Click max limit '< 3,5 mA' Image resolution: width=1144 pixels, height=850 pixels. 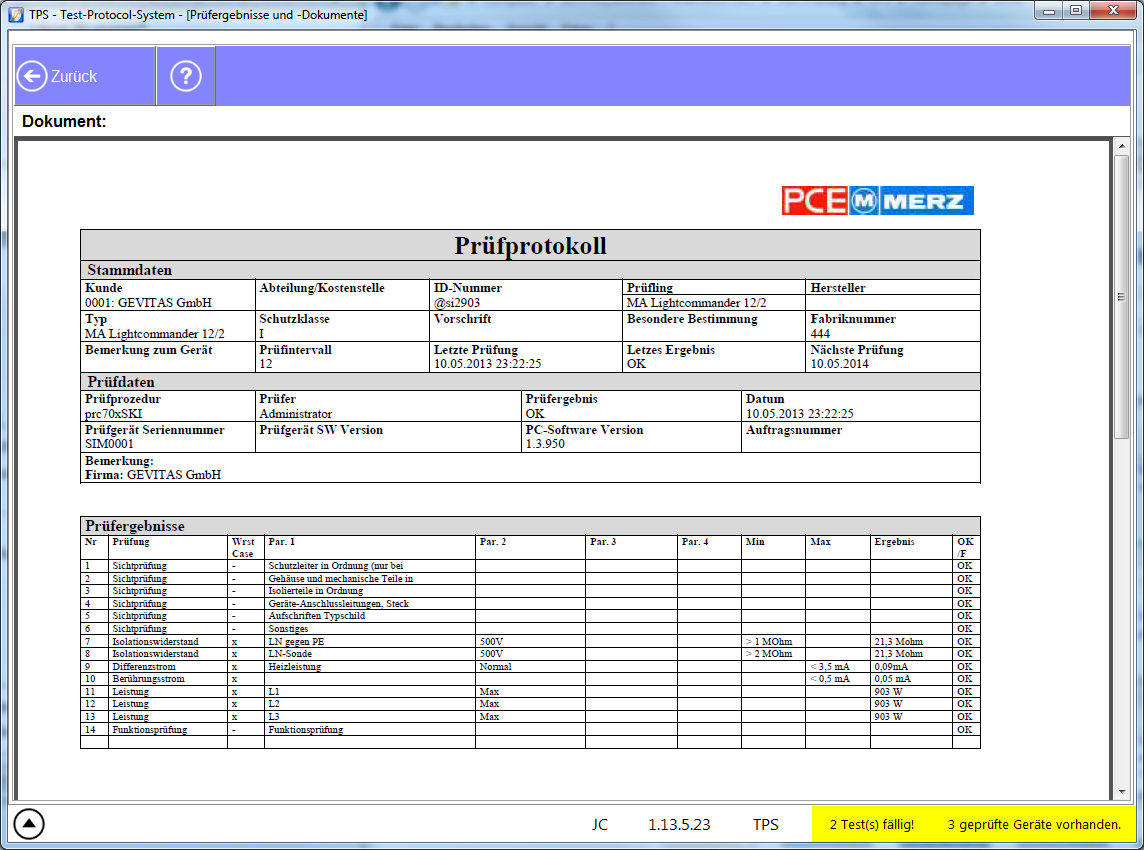pyautogui.click(x=830, y=667)
